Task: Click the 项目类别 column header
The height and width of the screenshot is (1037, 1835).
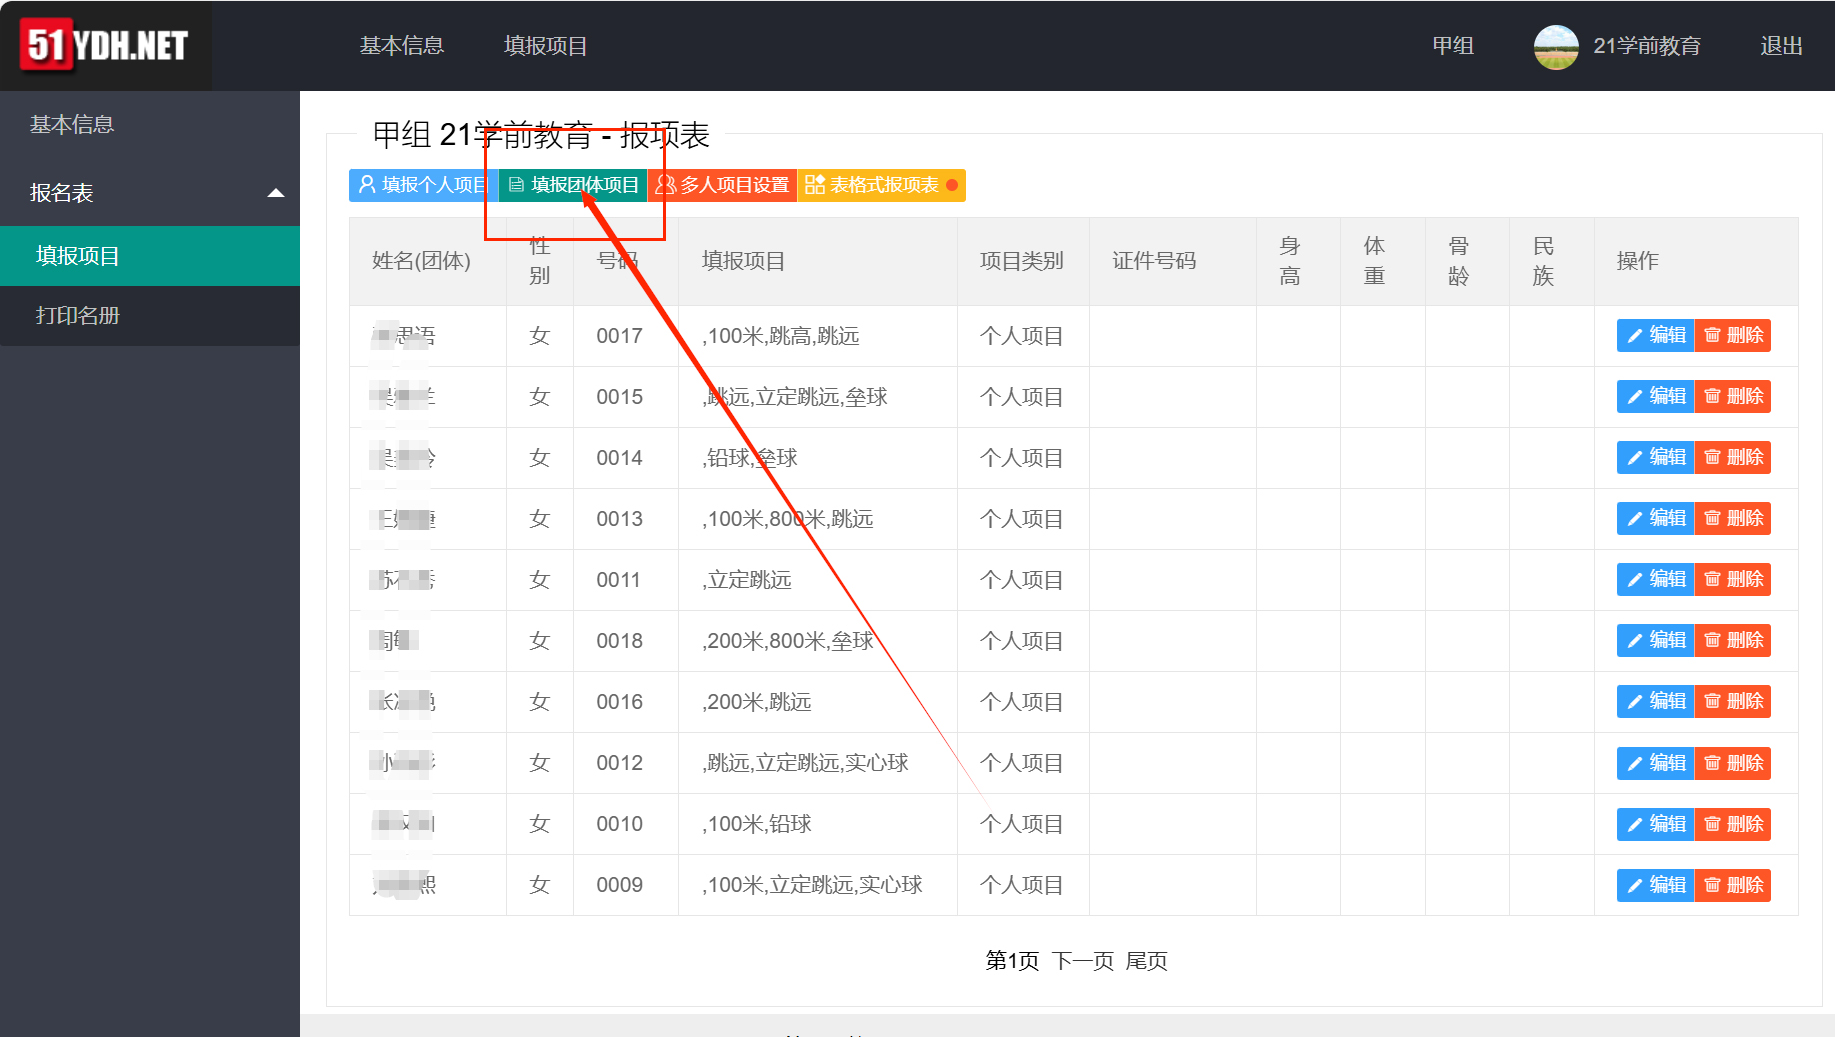Action: (1021, 261)
